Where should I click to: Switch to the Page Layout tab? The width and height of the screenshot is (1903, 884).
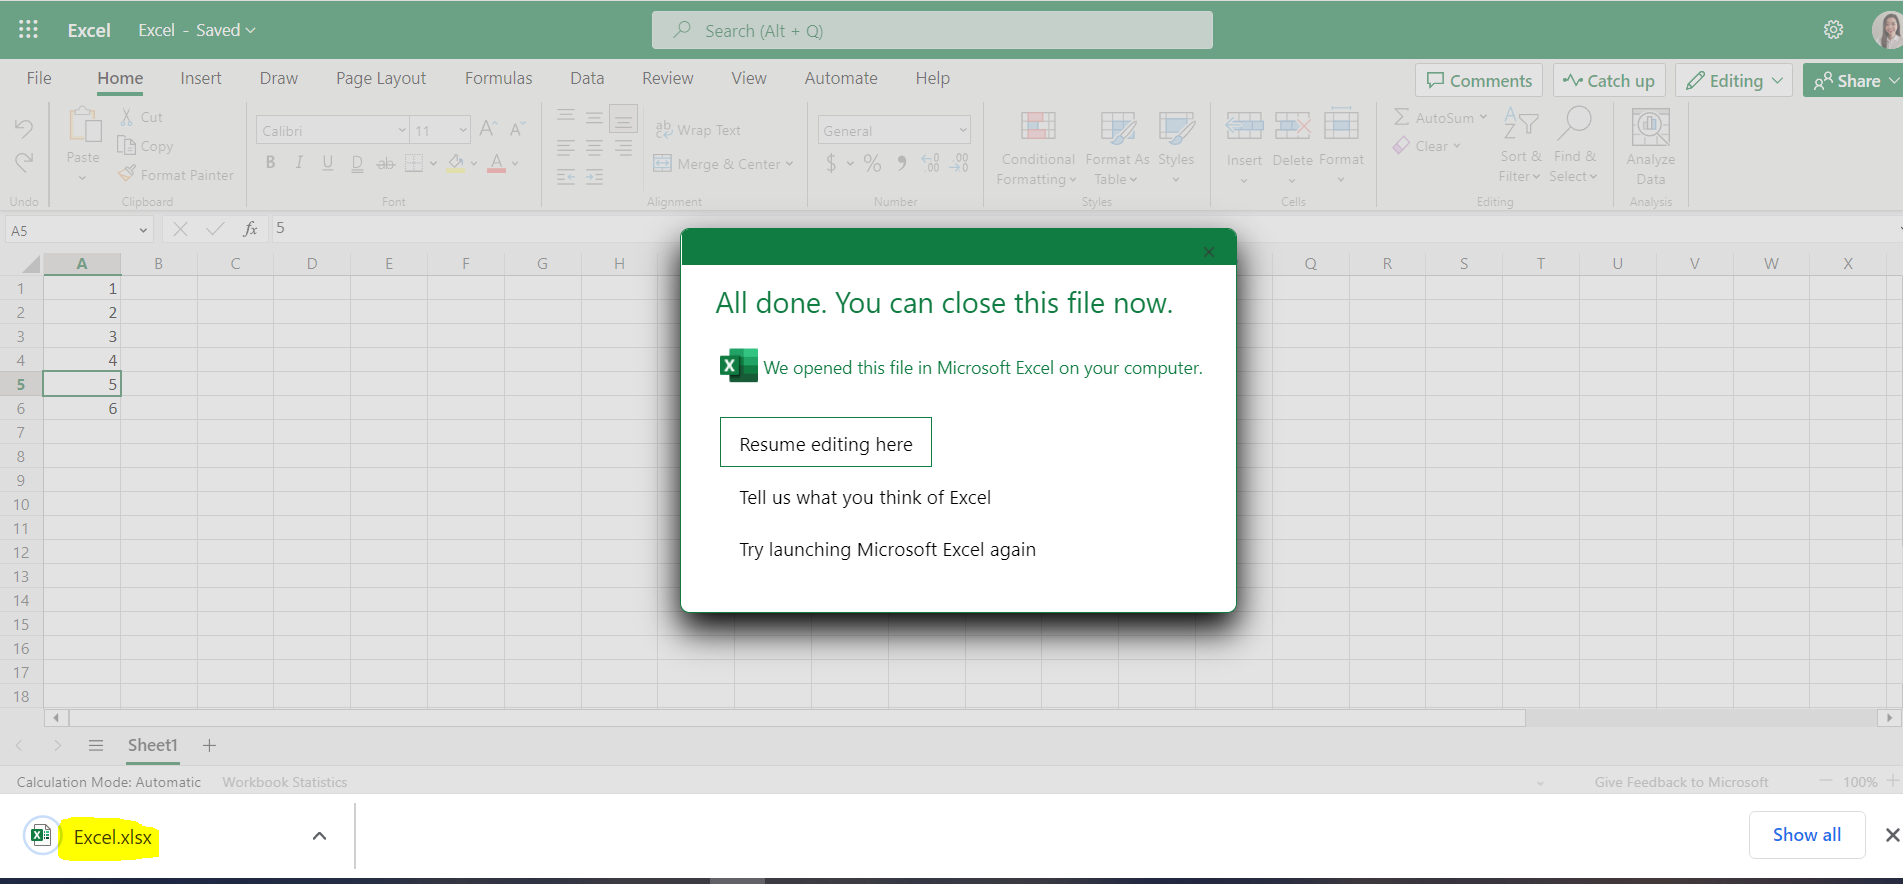[x=381, y=78]
